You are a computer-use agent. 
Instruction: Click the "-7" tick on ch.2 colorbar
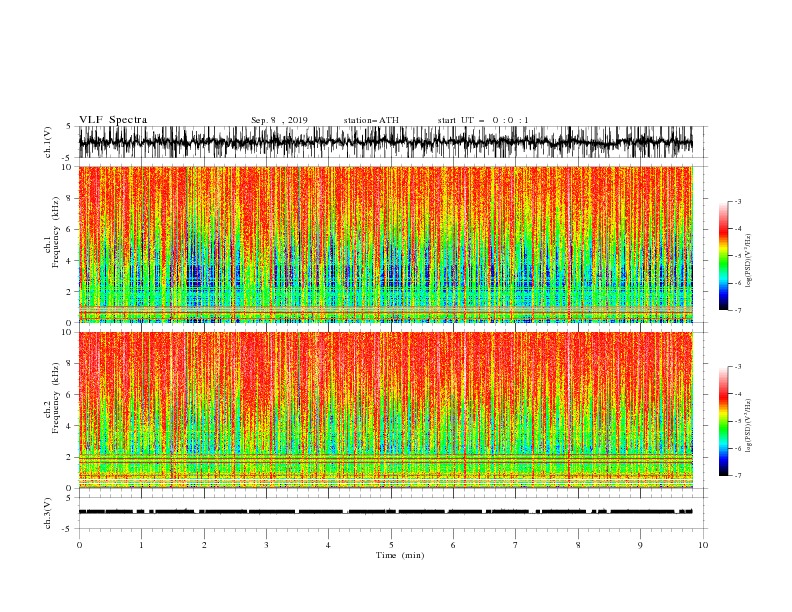click(737, 475)
